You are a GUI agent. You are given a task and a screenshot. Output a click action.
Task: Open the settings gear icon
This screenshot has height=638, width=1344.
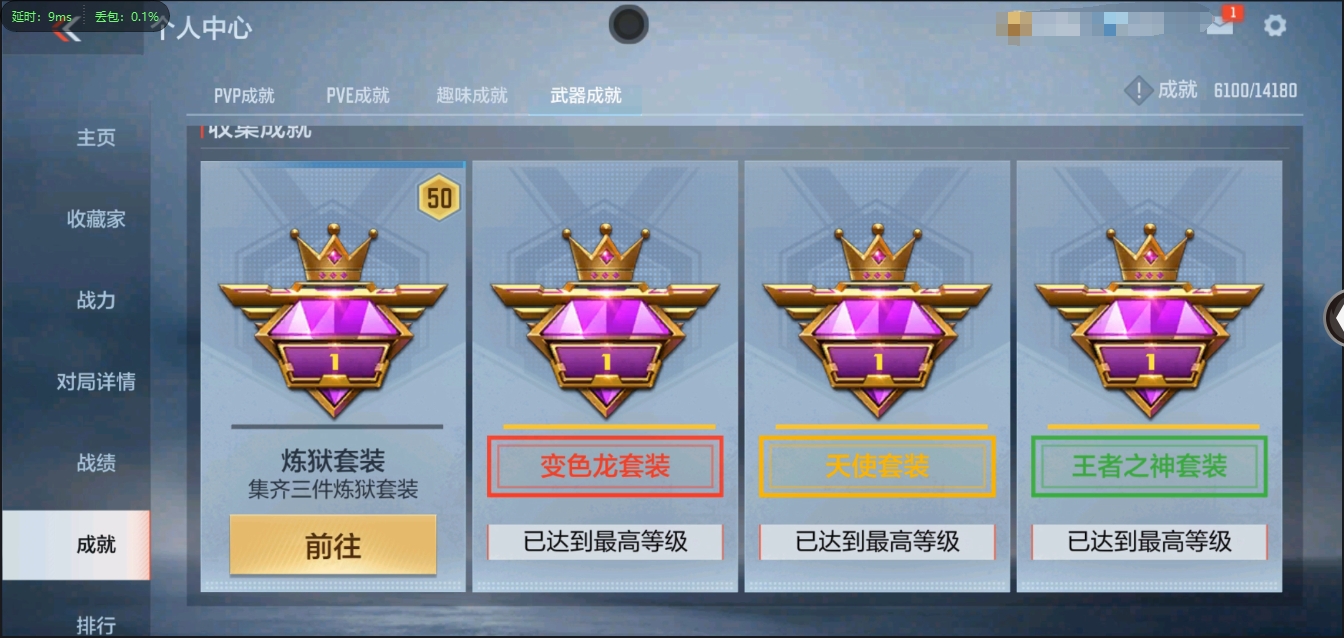pos(1275,26)
